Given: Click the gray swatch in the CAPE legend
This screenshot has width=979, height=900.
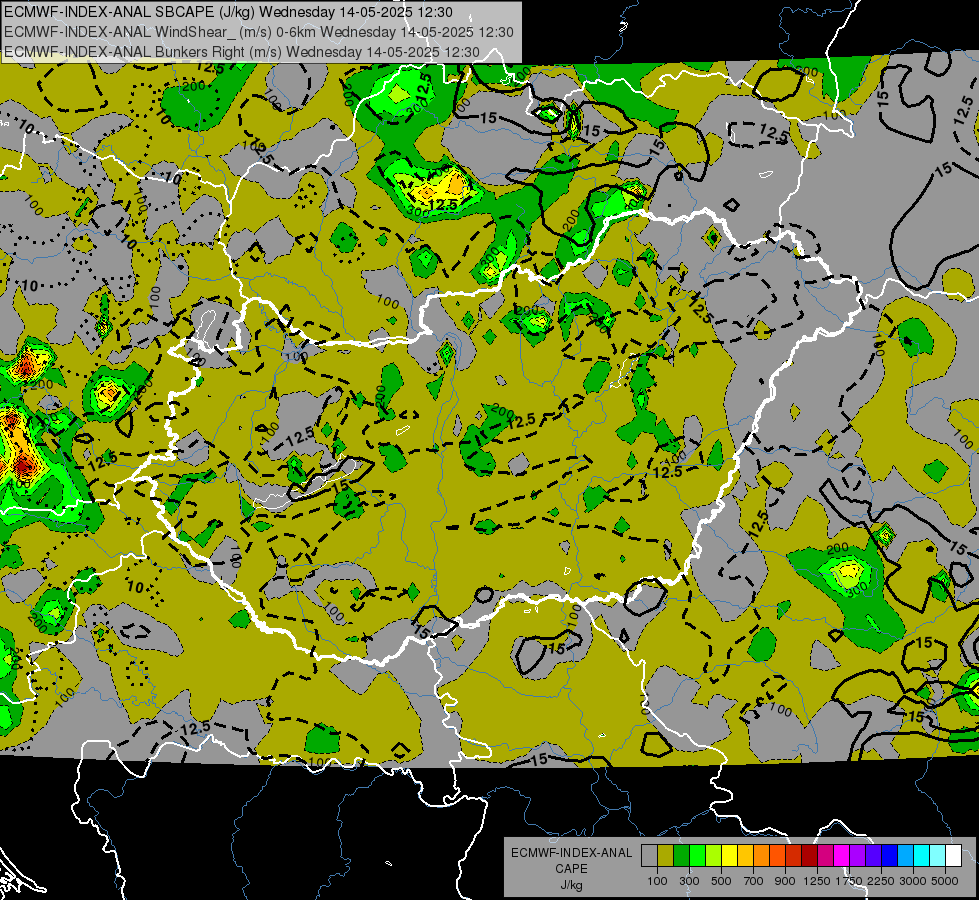Looking at the screenshot, I should 649,856.
